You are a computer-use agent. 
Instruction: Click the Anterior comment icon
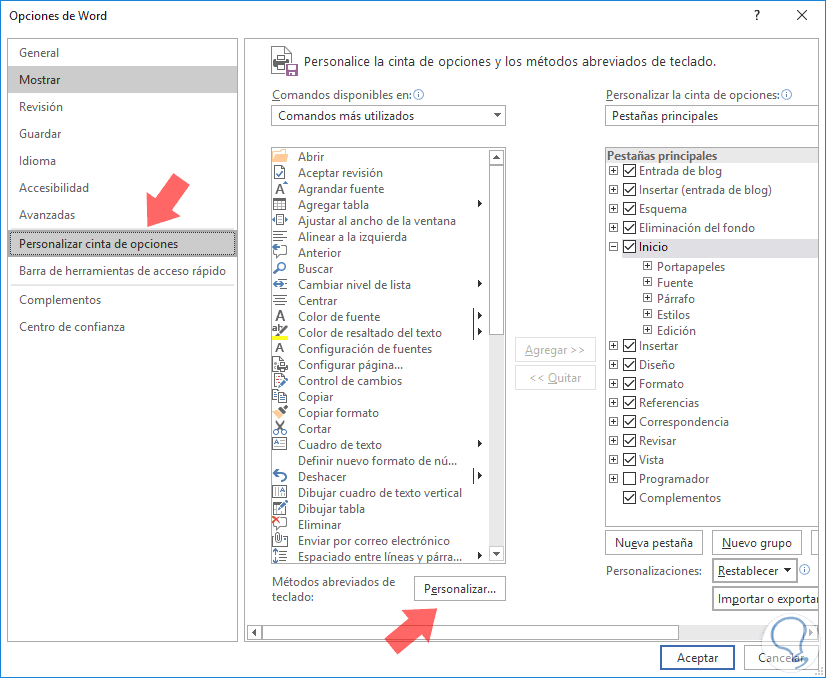pyautogui.click(x=280, y=252)
